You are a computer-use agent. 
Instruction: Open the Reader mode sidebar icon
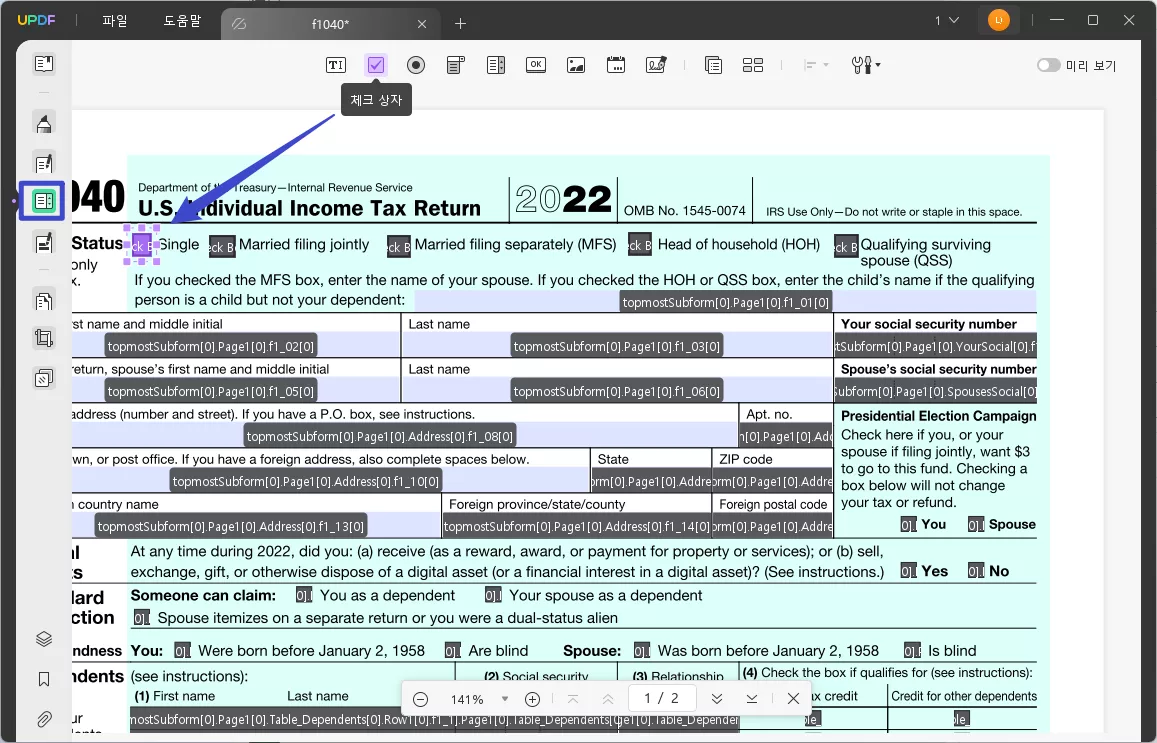pyautogui.click(x=44, y=63)
